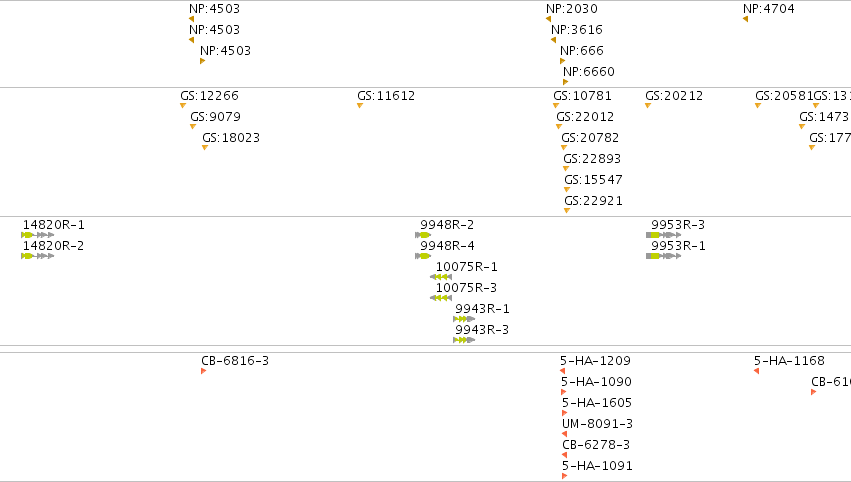Click the GS:10781 insertion triangle
Image resolution: width=851 pixels, height=482 pixels.
click(556, 106)
